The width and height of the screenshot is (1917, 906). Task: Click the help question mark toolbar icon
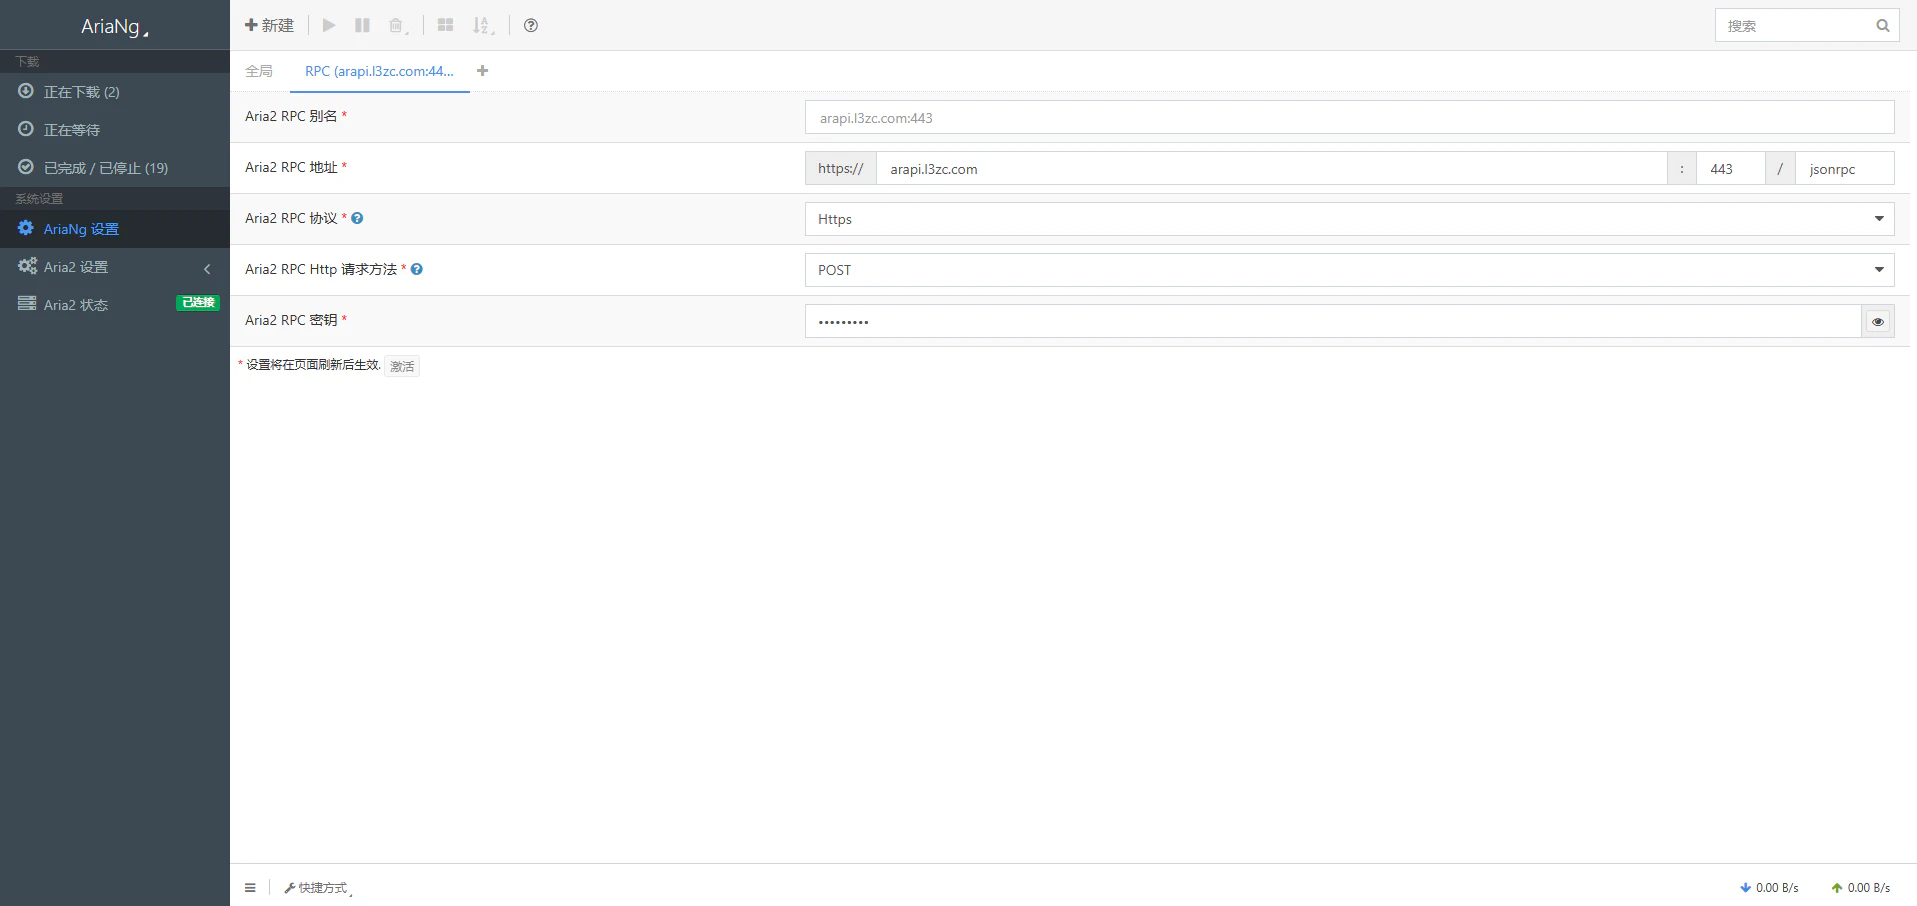(x=531, y=25)
